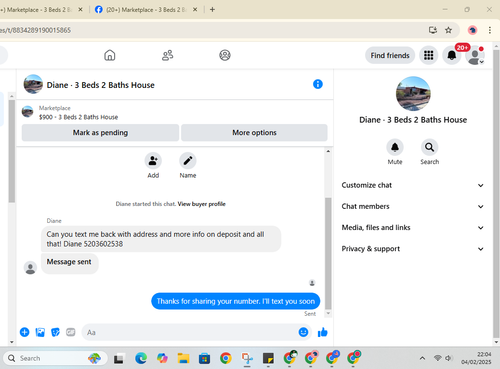Screen dimensions: 500x369
Task: Open the Wi-Fi network icon in system tray
Action: click(437, 358)
